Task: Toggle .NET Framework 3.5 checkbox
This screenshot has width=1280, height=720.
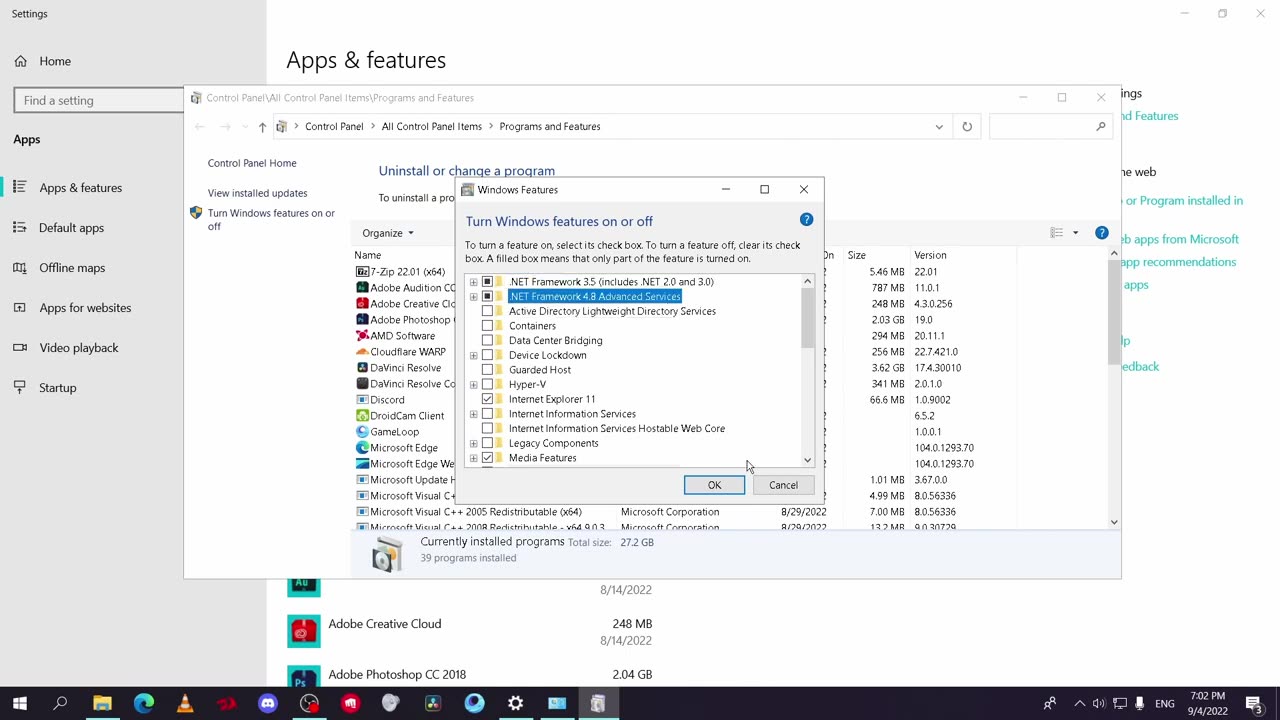Action: coord(487,282)
